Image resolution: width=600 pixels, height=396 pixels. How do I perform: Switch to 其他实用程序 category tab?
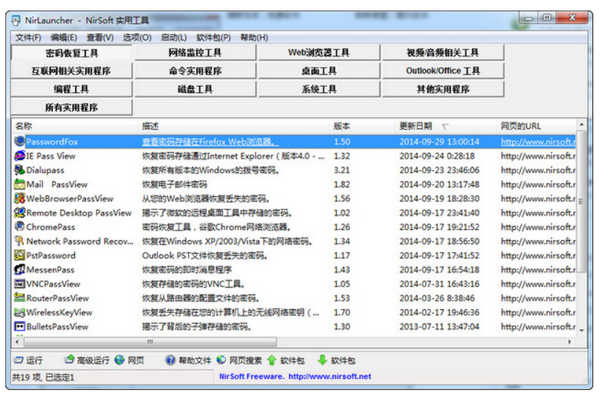443,89
